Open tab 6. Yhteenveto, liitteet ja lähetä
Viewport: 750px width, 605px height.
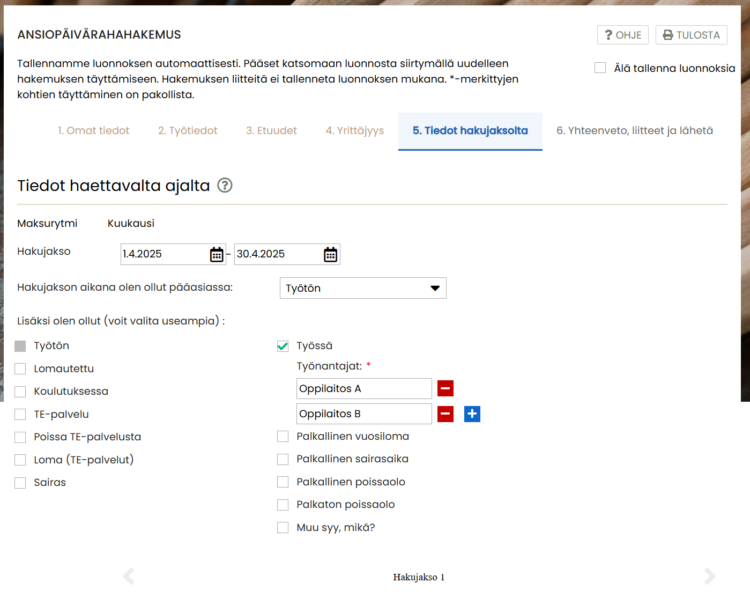point(634,131)
